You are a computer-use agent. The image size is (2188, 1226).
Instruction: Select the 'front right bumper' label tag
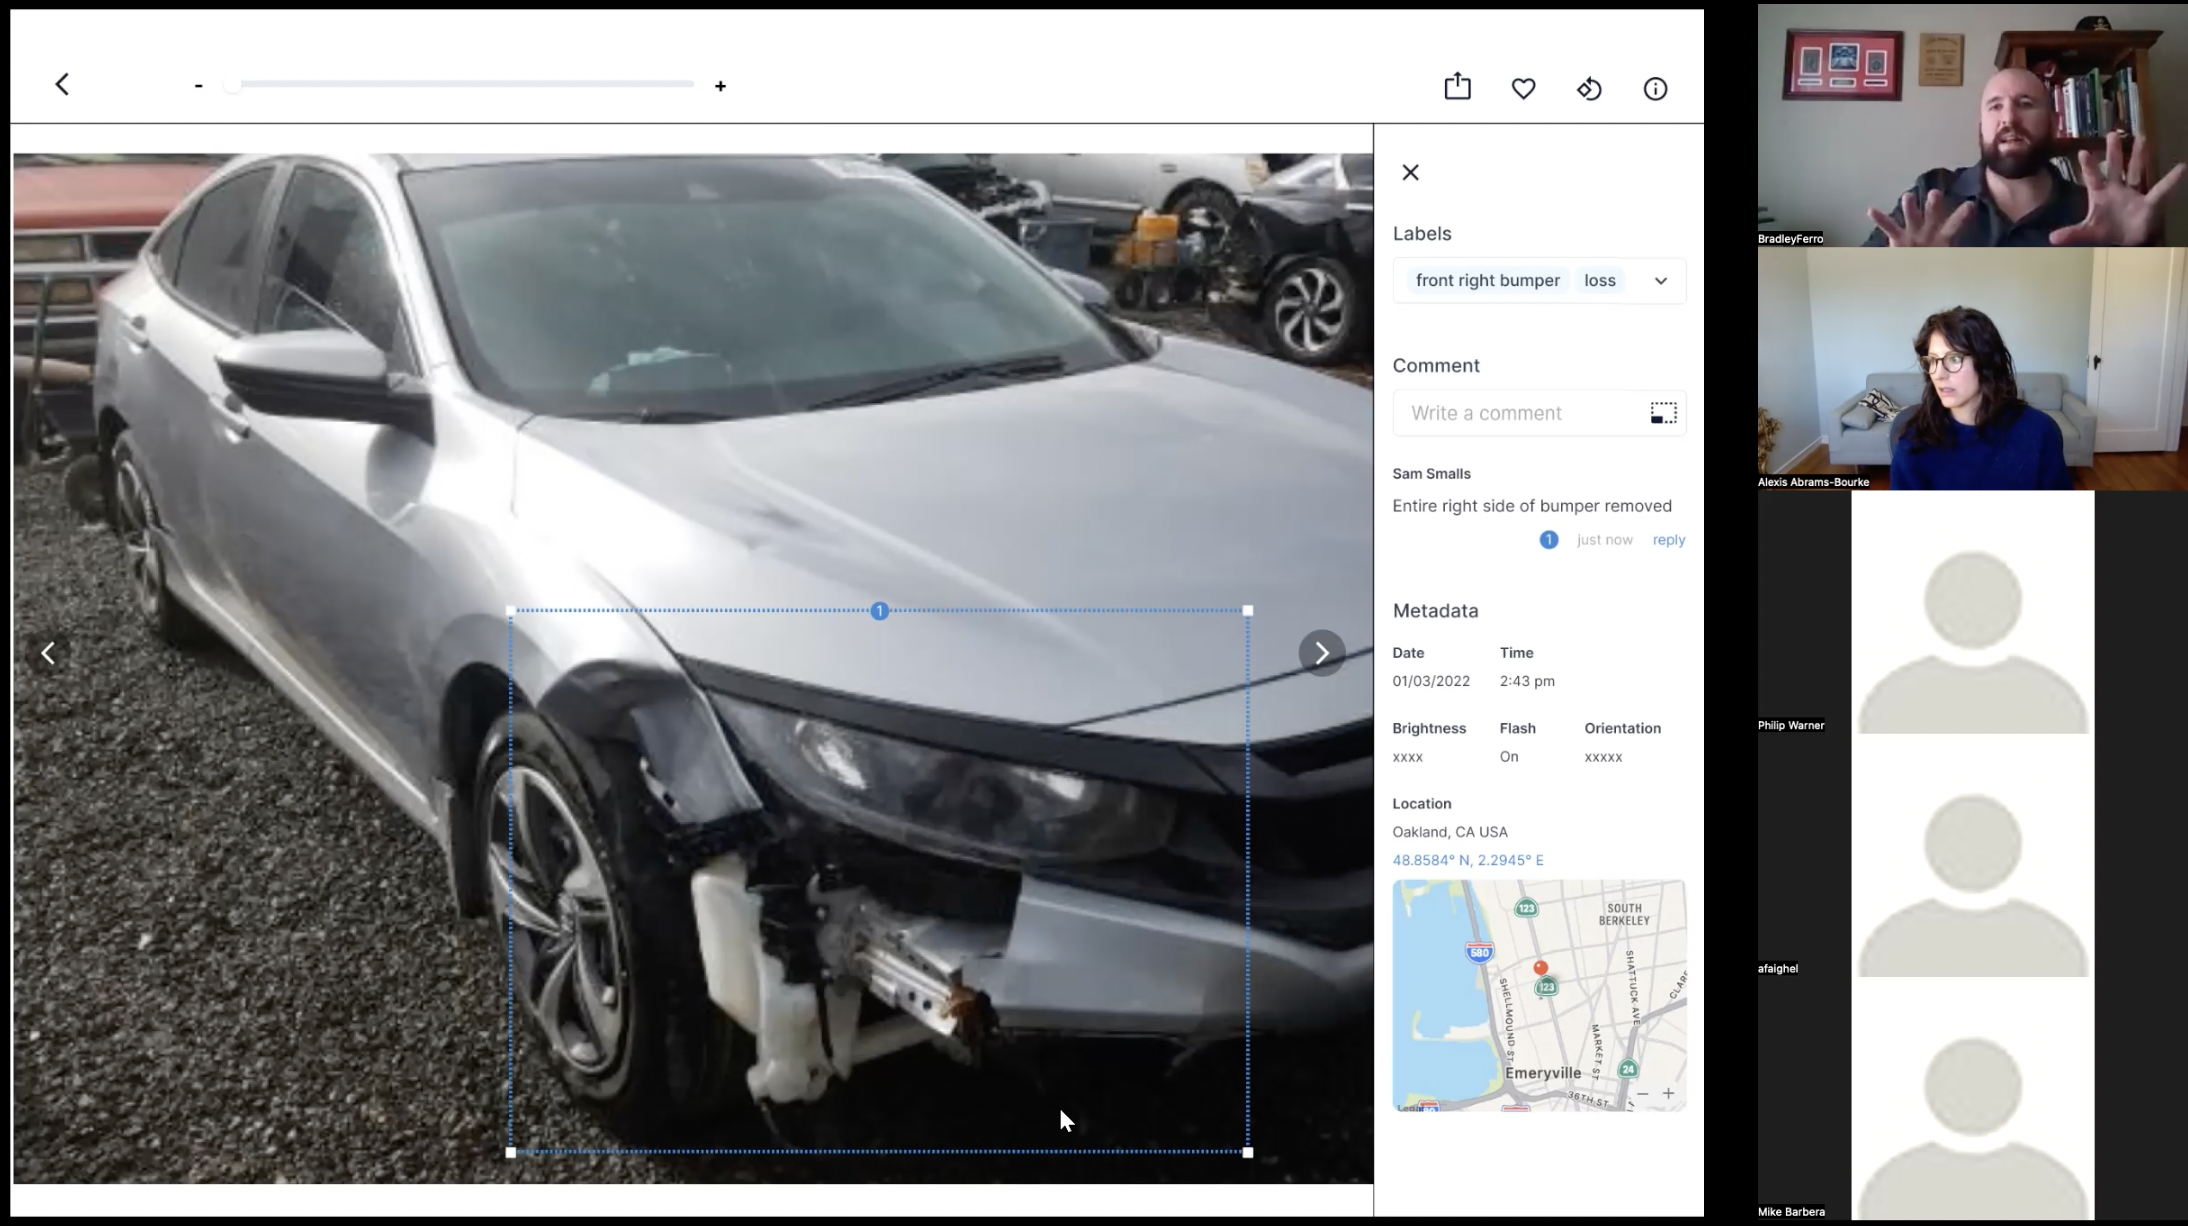coord(1487,281)
